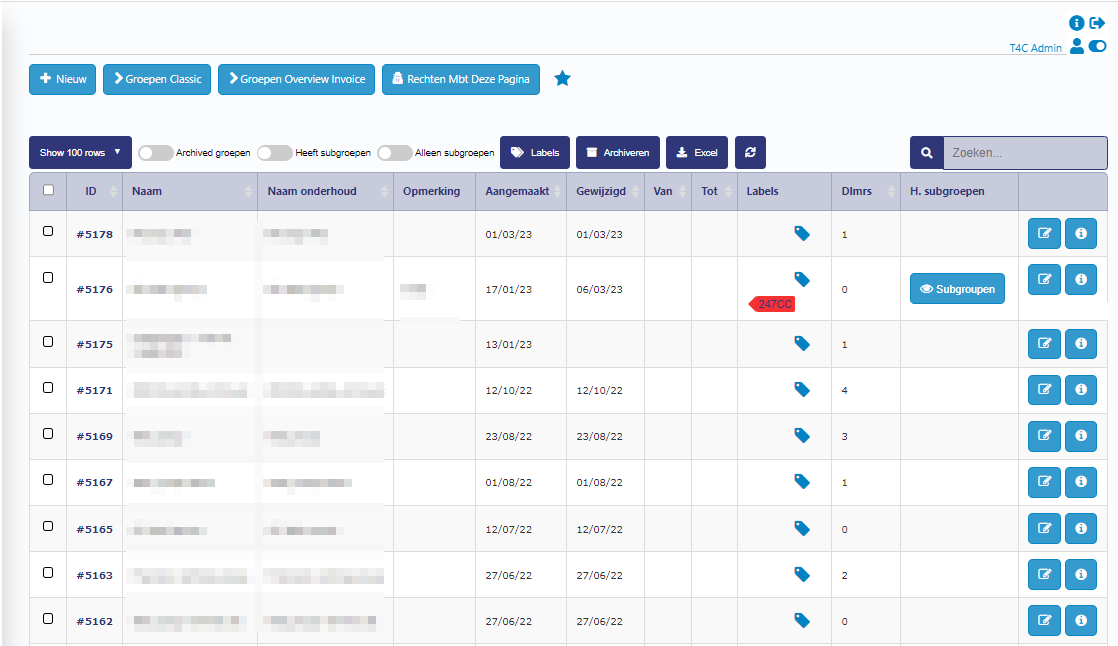This screenshot has height=646, width=1118.
Task: Click the Subgroupen button for #5176
Action: (x=957, y=289)
